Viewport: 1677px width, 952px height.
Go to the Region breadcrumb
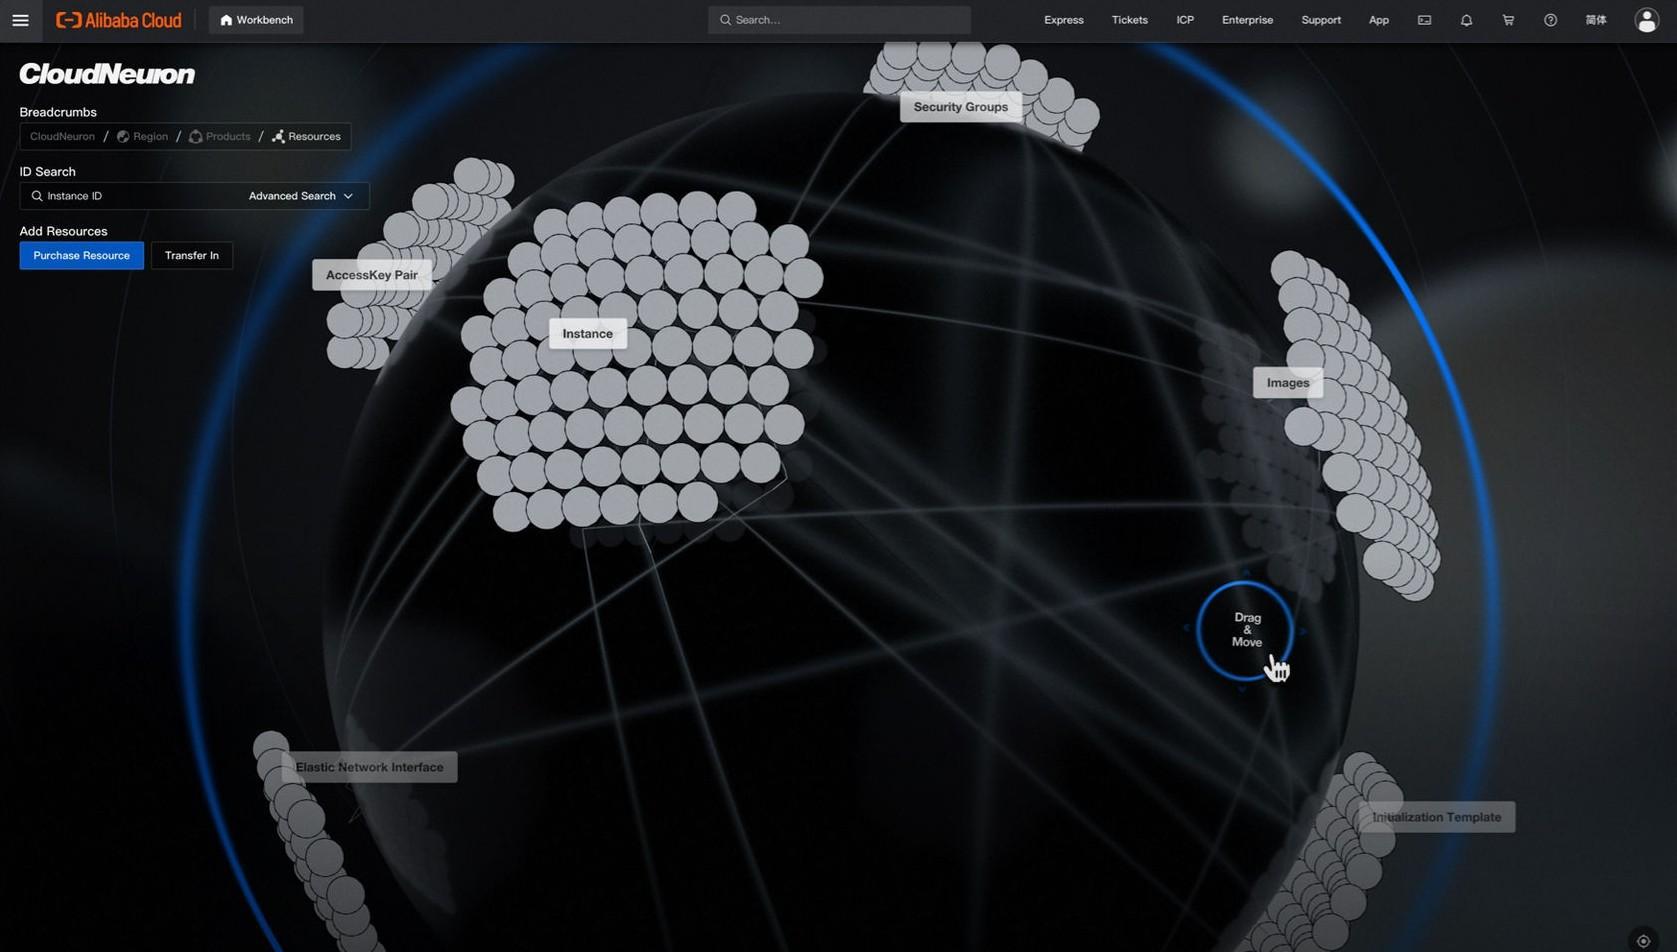pyautogui.click(x=142, y=136)
